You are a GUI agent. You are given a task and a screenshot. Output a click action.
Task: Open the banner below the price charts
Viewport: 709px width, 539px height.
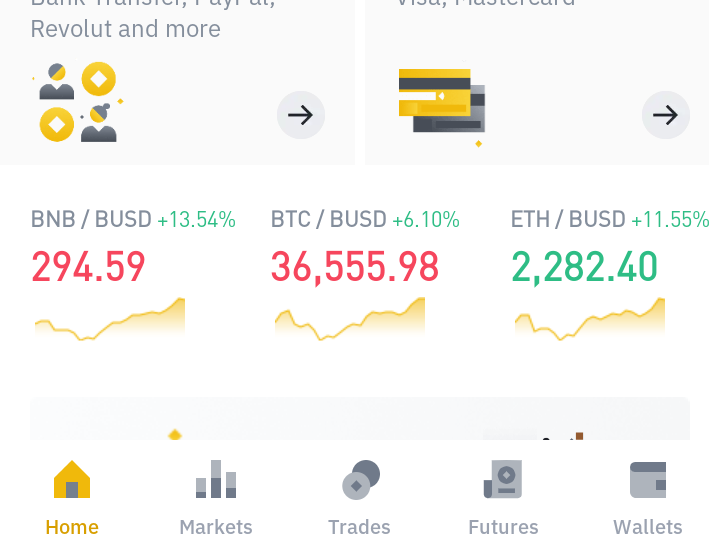coord(360,419)
